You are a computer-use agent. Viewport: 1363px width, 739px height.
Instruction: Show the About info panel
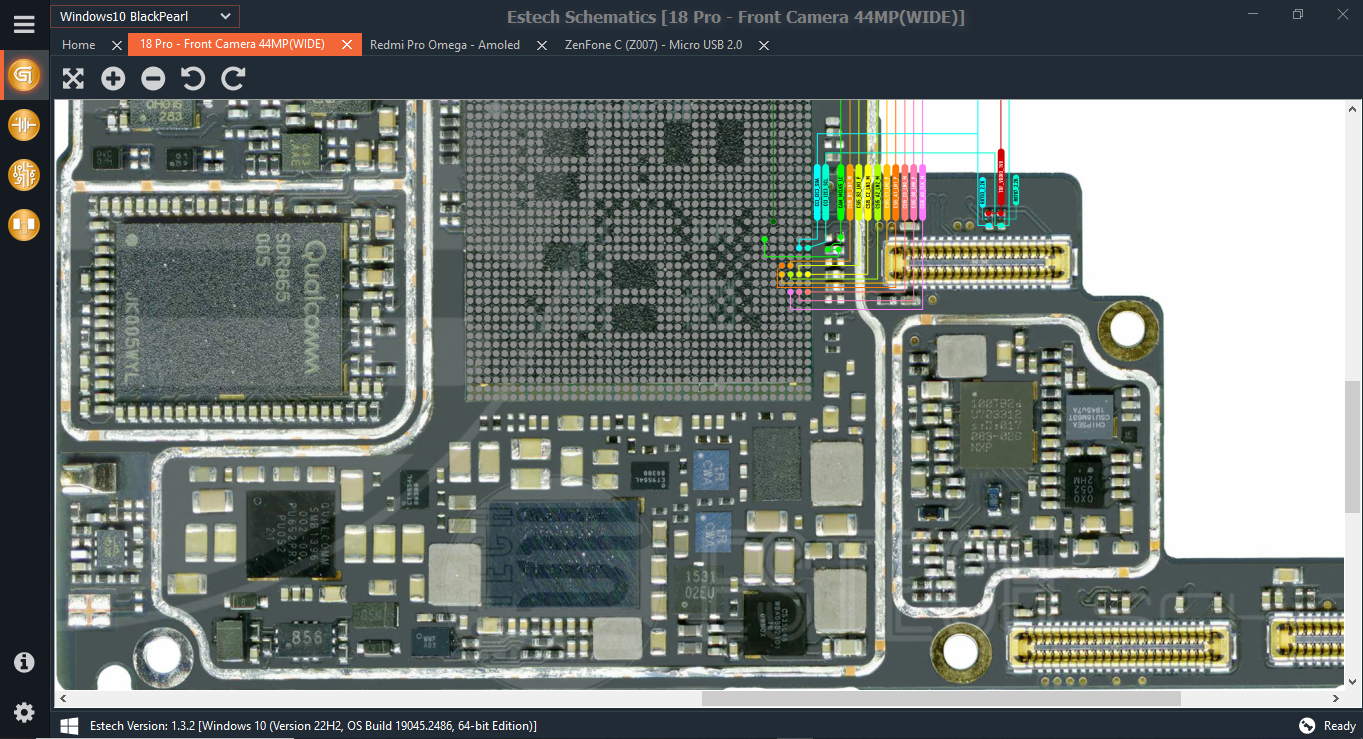tap(24, 662)
